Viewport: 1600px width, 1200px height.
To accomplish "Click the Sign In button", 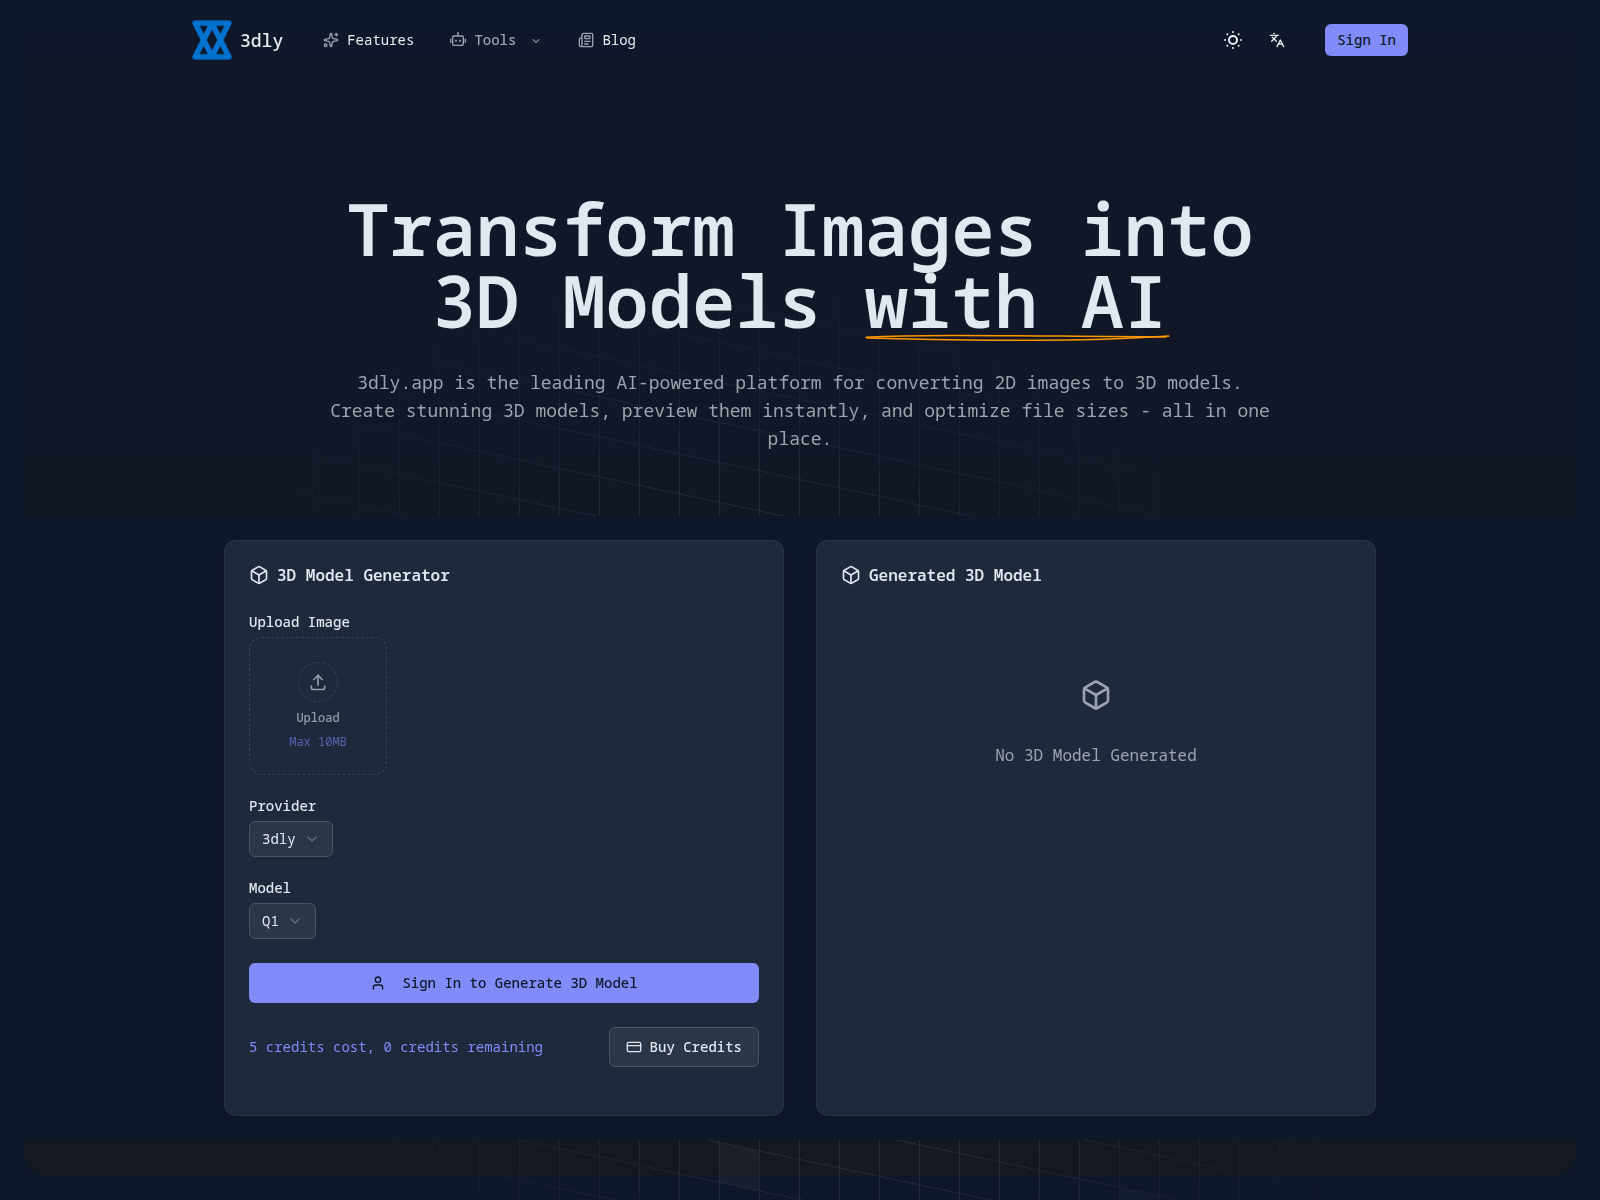I will [1366, 40].
